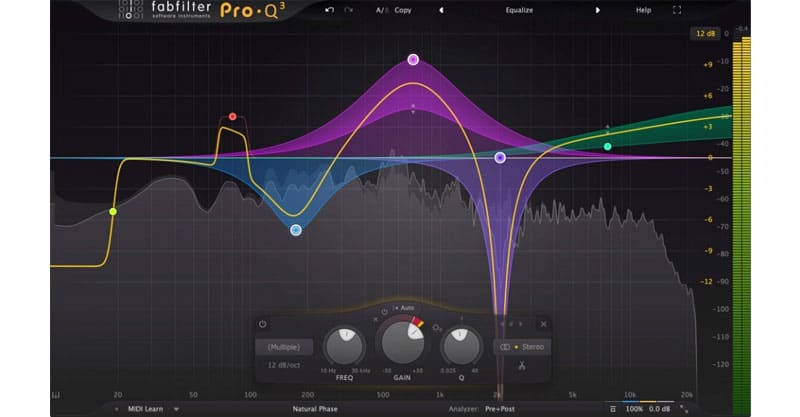This screenshot has height=417, width=800.
Task: Split the band with the scissors icon
Action: 522,365
